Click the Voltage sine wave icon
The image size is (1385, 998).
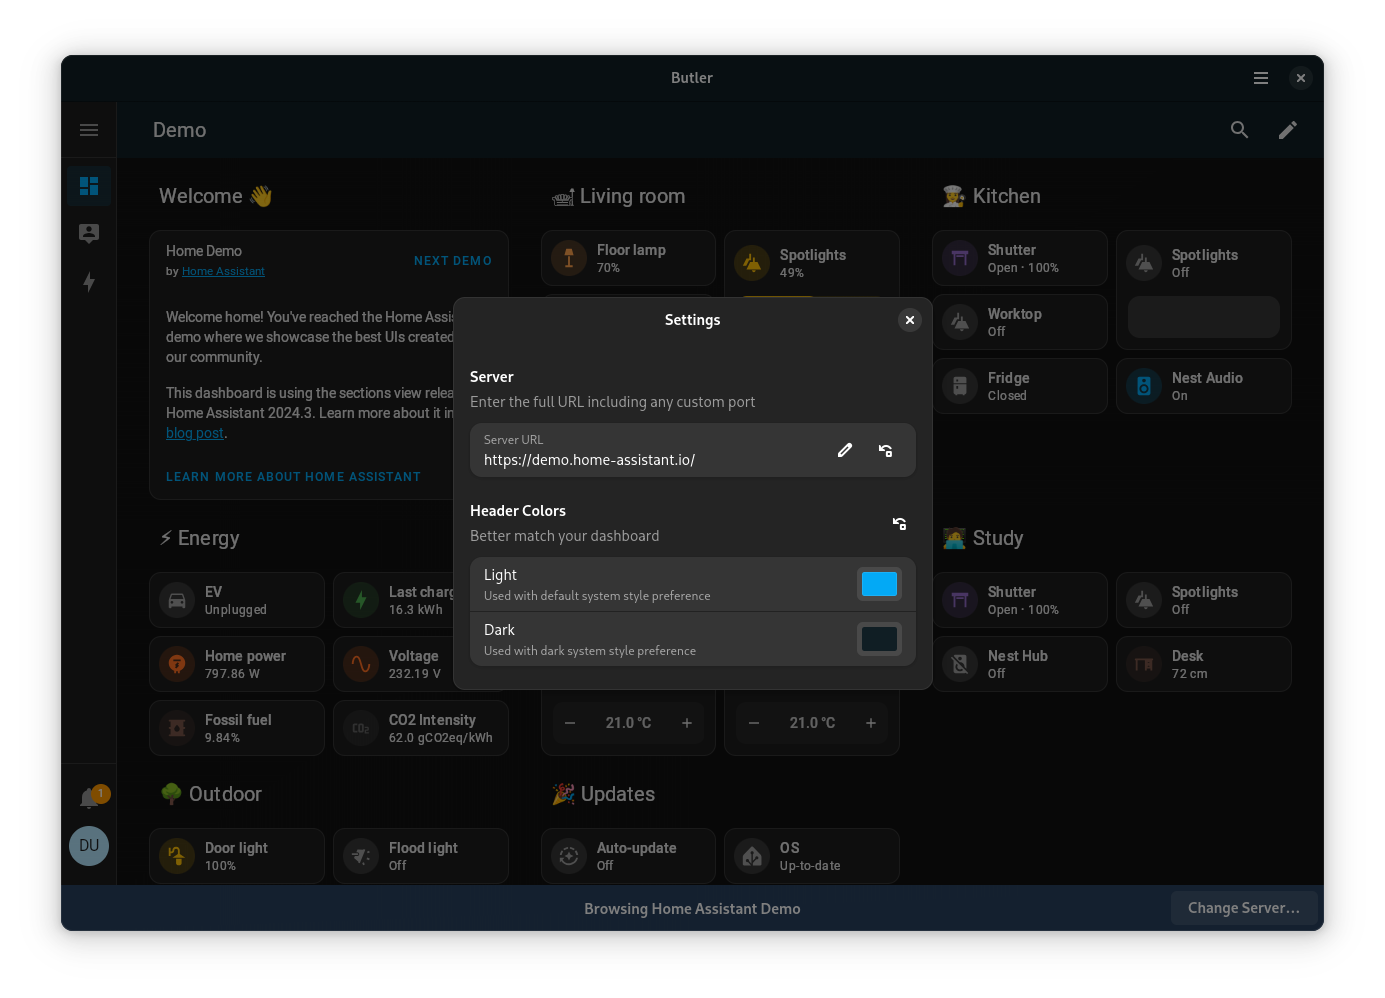click(361, 664)
